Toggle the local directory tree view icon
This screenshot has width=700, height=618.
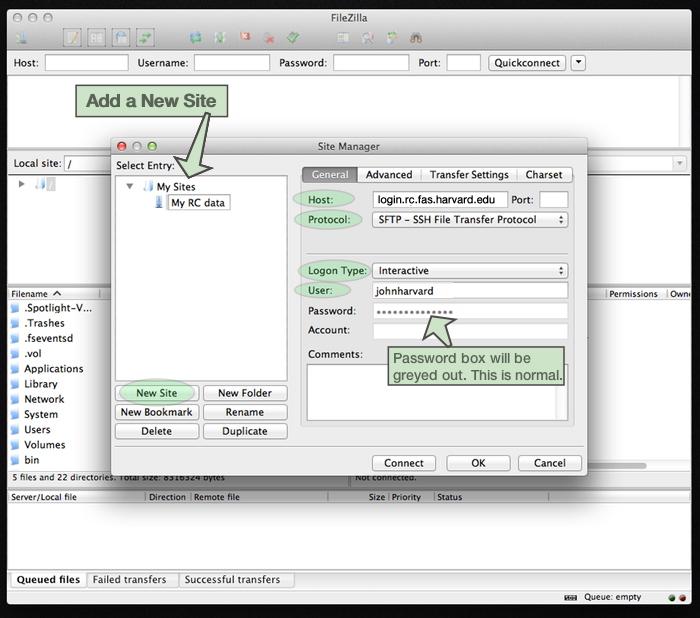(96, 38)
